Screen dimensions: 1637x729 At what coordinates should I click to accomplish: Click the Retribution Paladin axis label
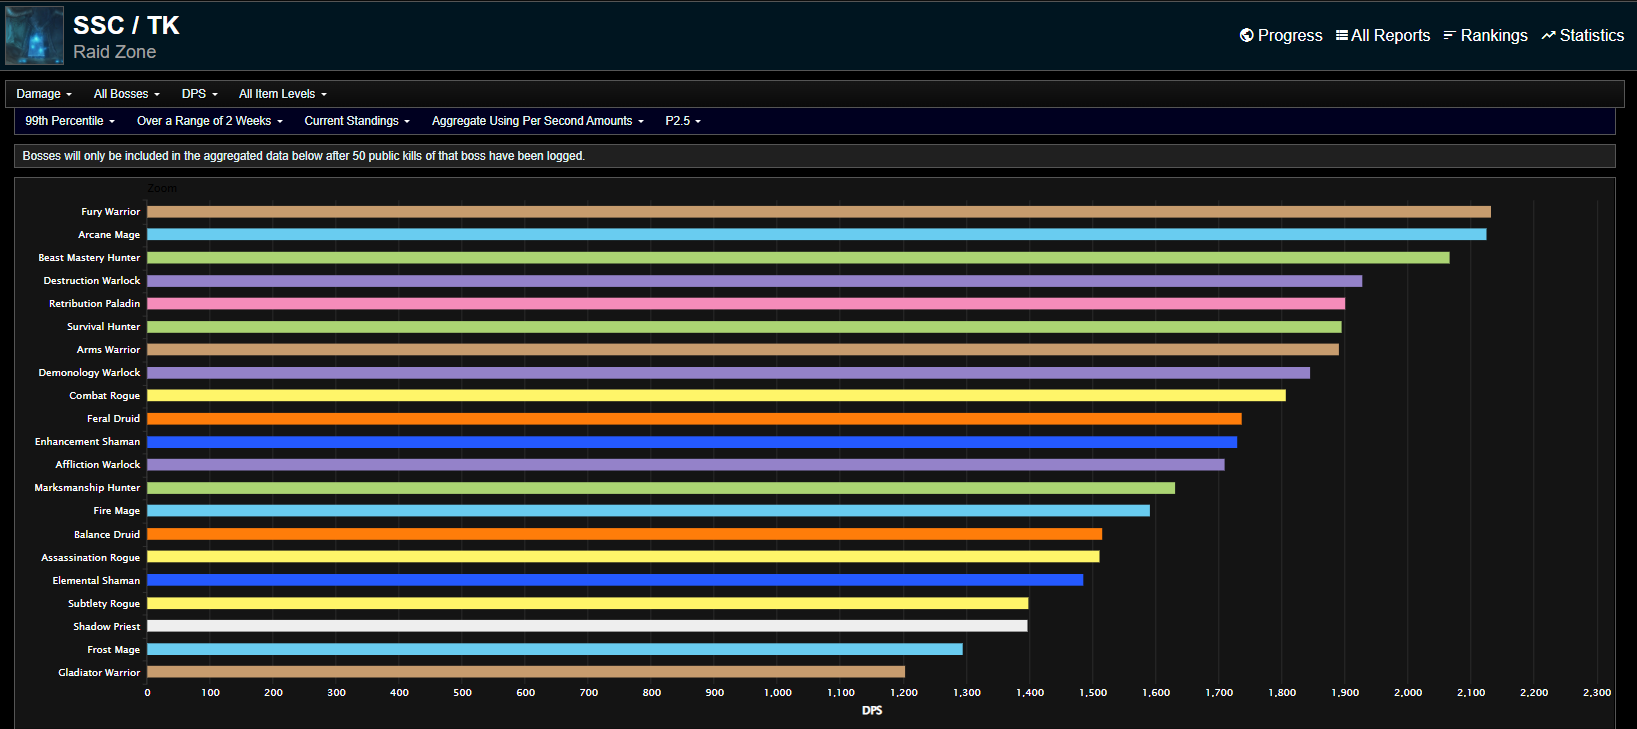click(95, 304)
